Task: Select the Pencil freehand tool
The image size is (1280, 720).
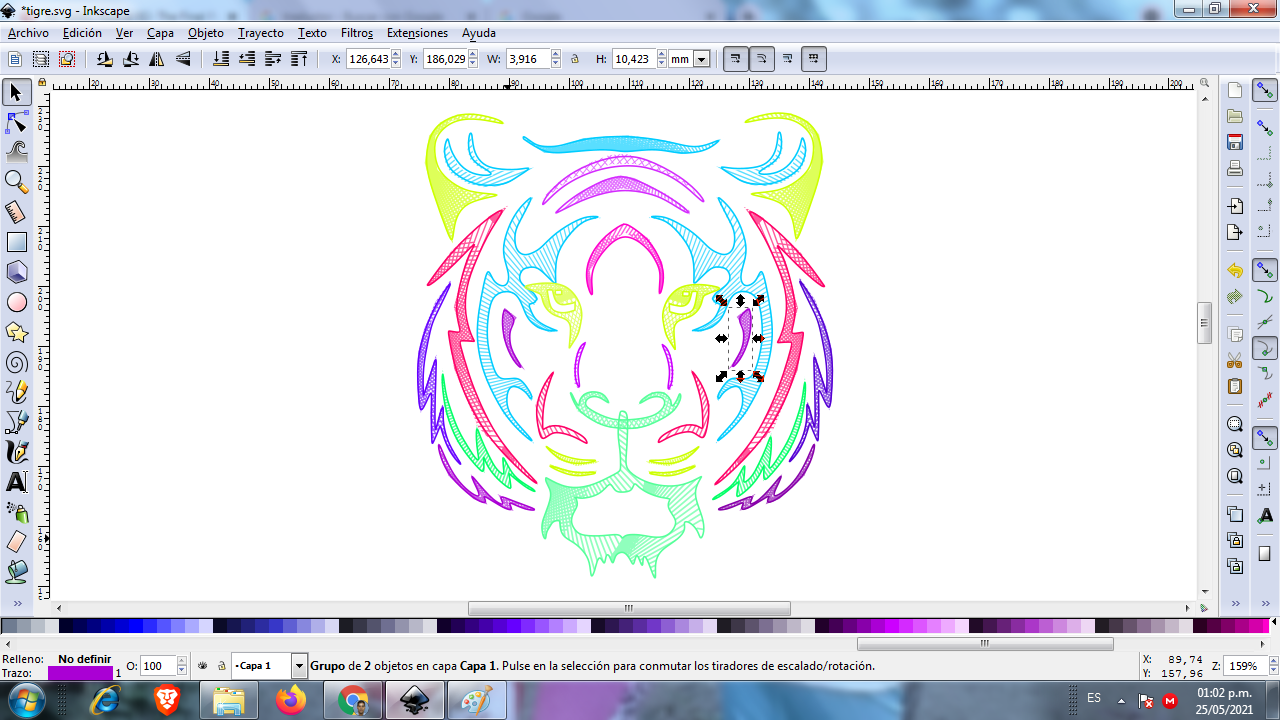Action: coord(16,392)
